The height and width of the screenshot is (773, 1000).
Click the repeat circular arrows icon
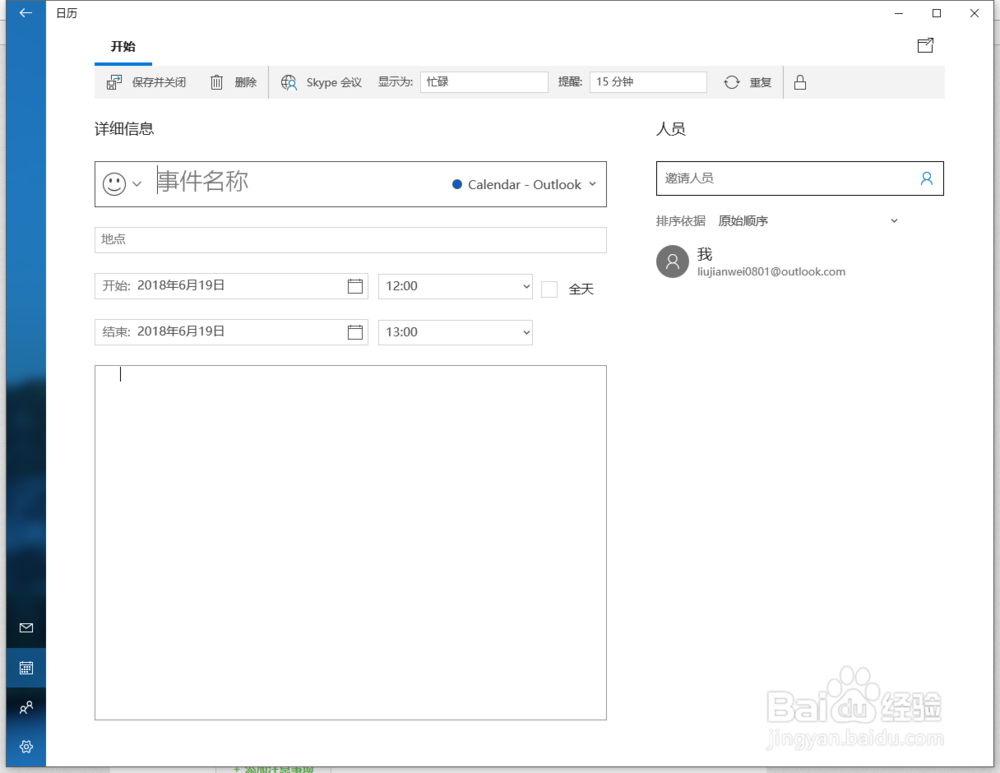[732, 82]
